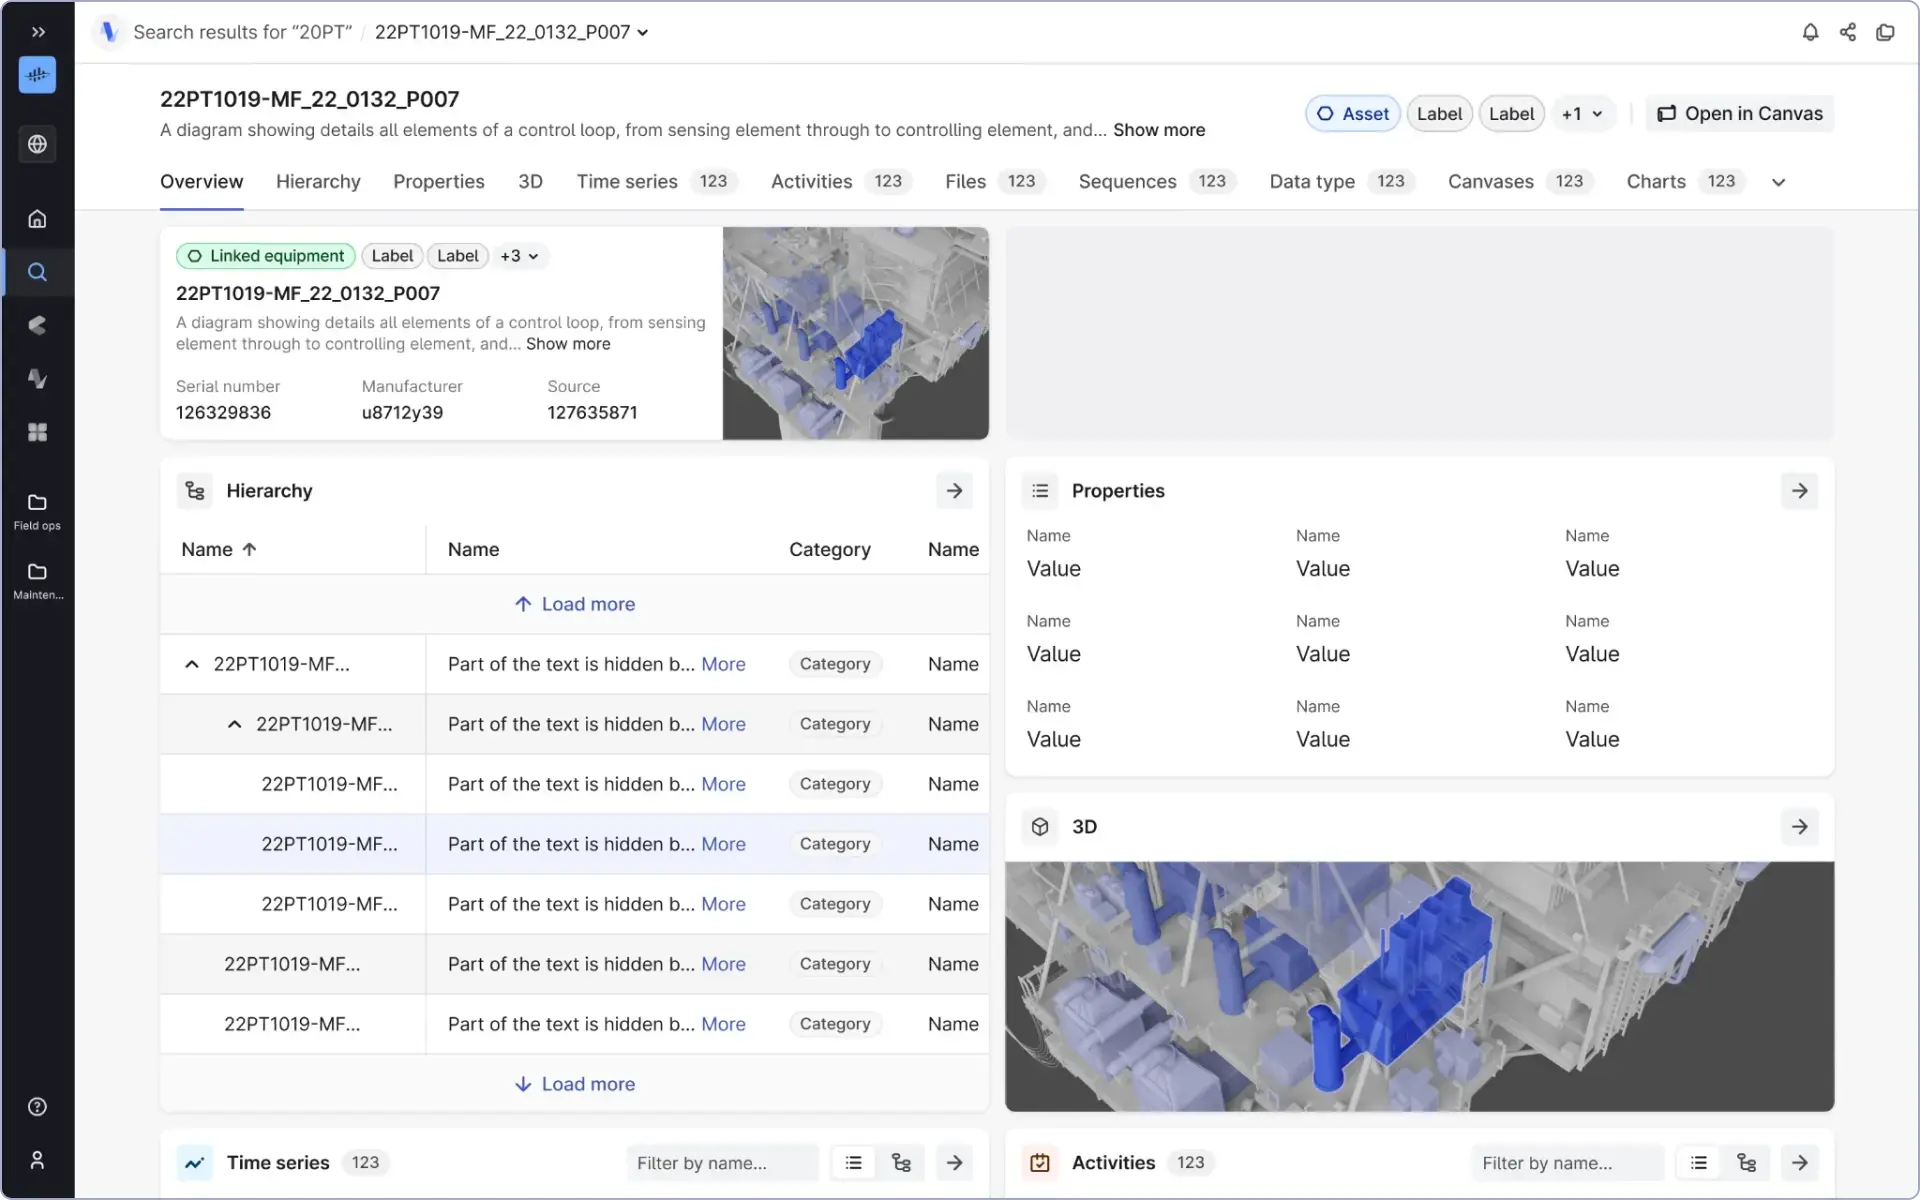The width and height of the screenshot is (1920, 1200).
Task: Expand the +3 labels dropdown
Action: tap(519, 256)
